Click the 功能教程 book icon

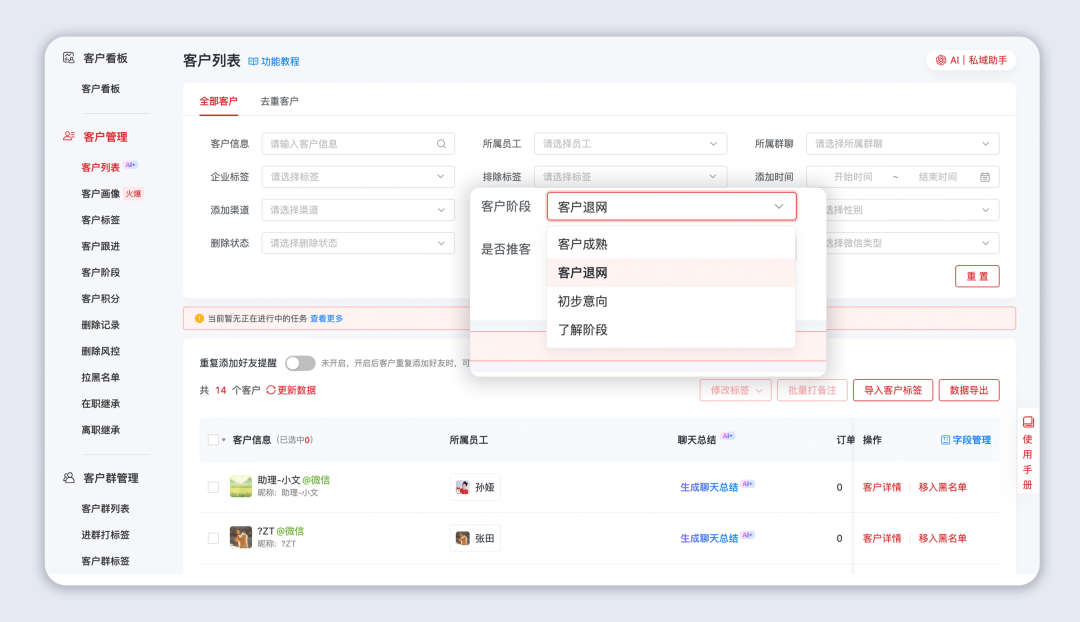click(253, 62)
